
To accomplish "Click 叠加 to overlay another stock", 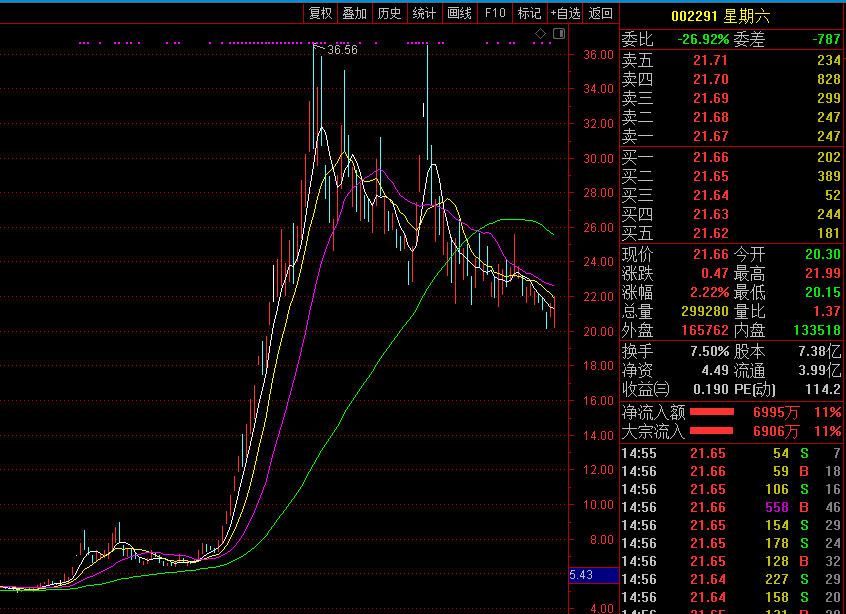I will (x=354, y=13).
